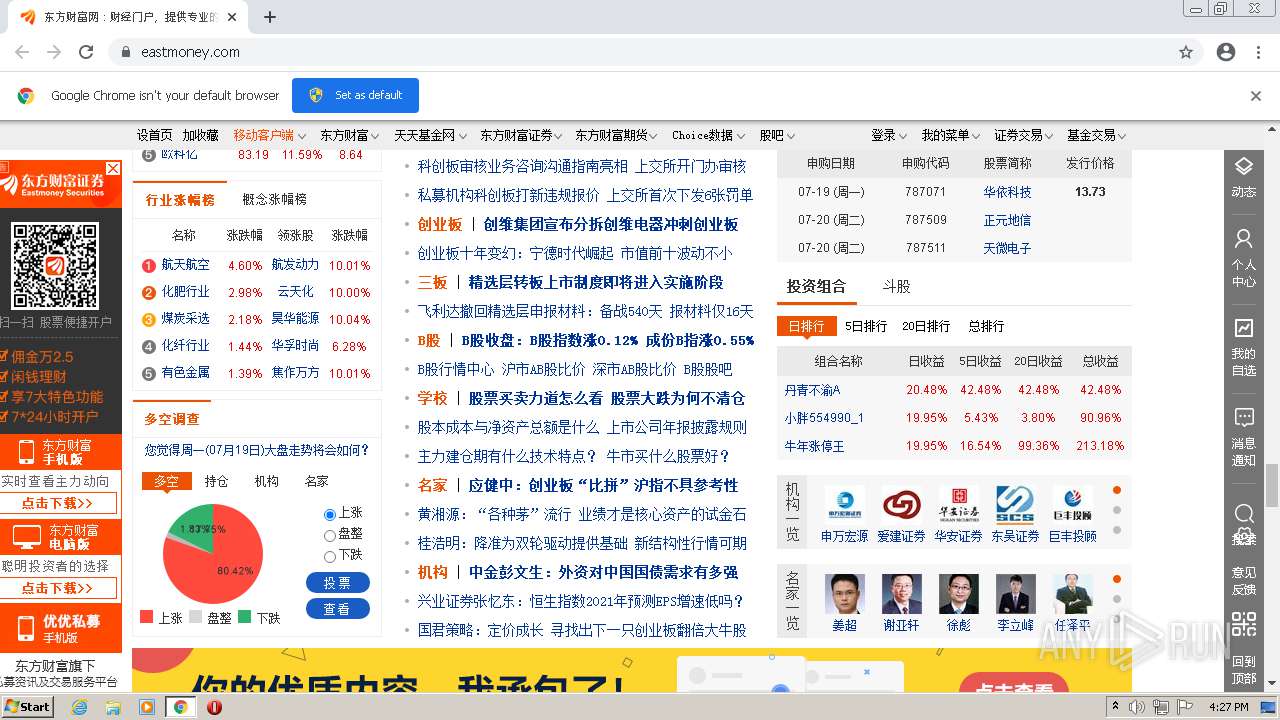
Task: Open 丹青不渝A portfolio link
Action: click(x=812, y=390)
